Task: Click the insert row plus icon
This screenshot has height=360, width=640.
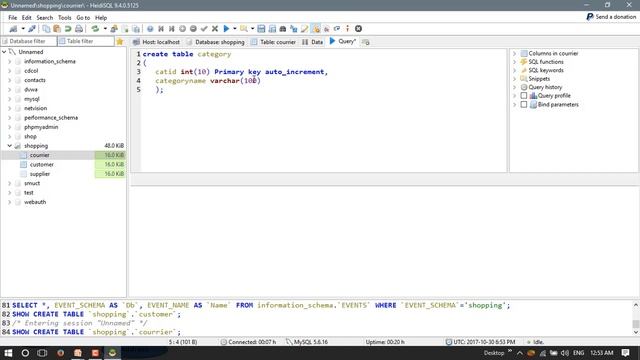Action: click(x=182, y=29)
